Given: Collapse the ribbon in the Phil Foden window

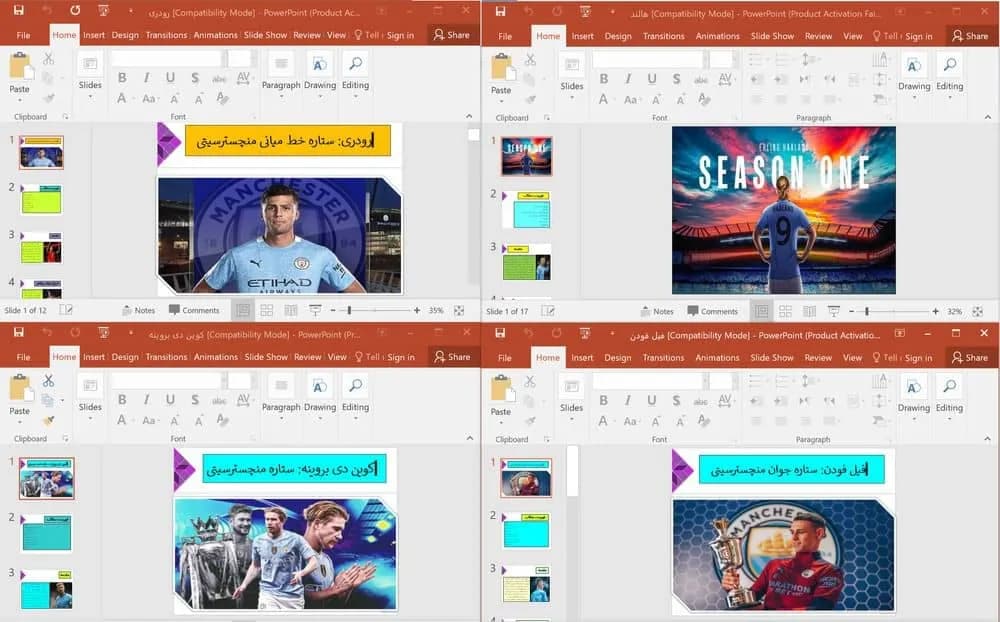Looking at the screenshot, I should (x=988, y=438).
